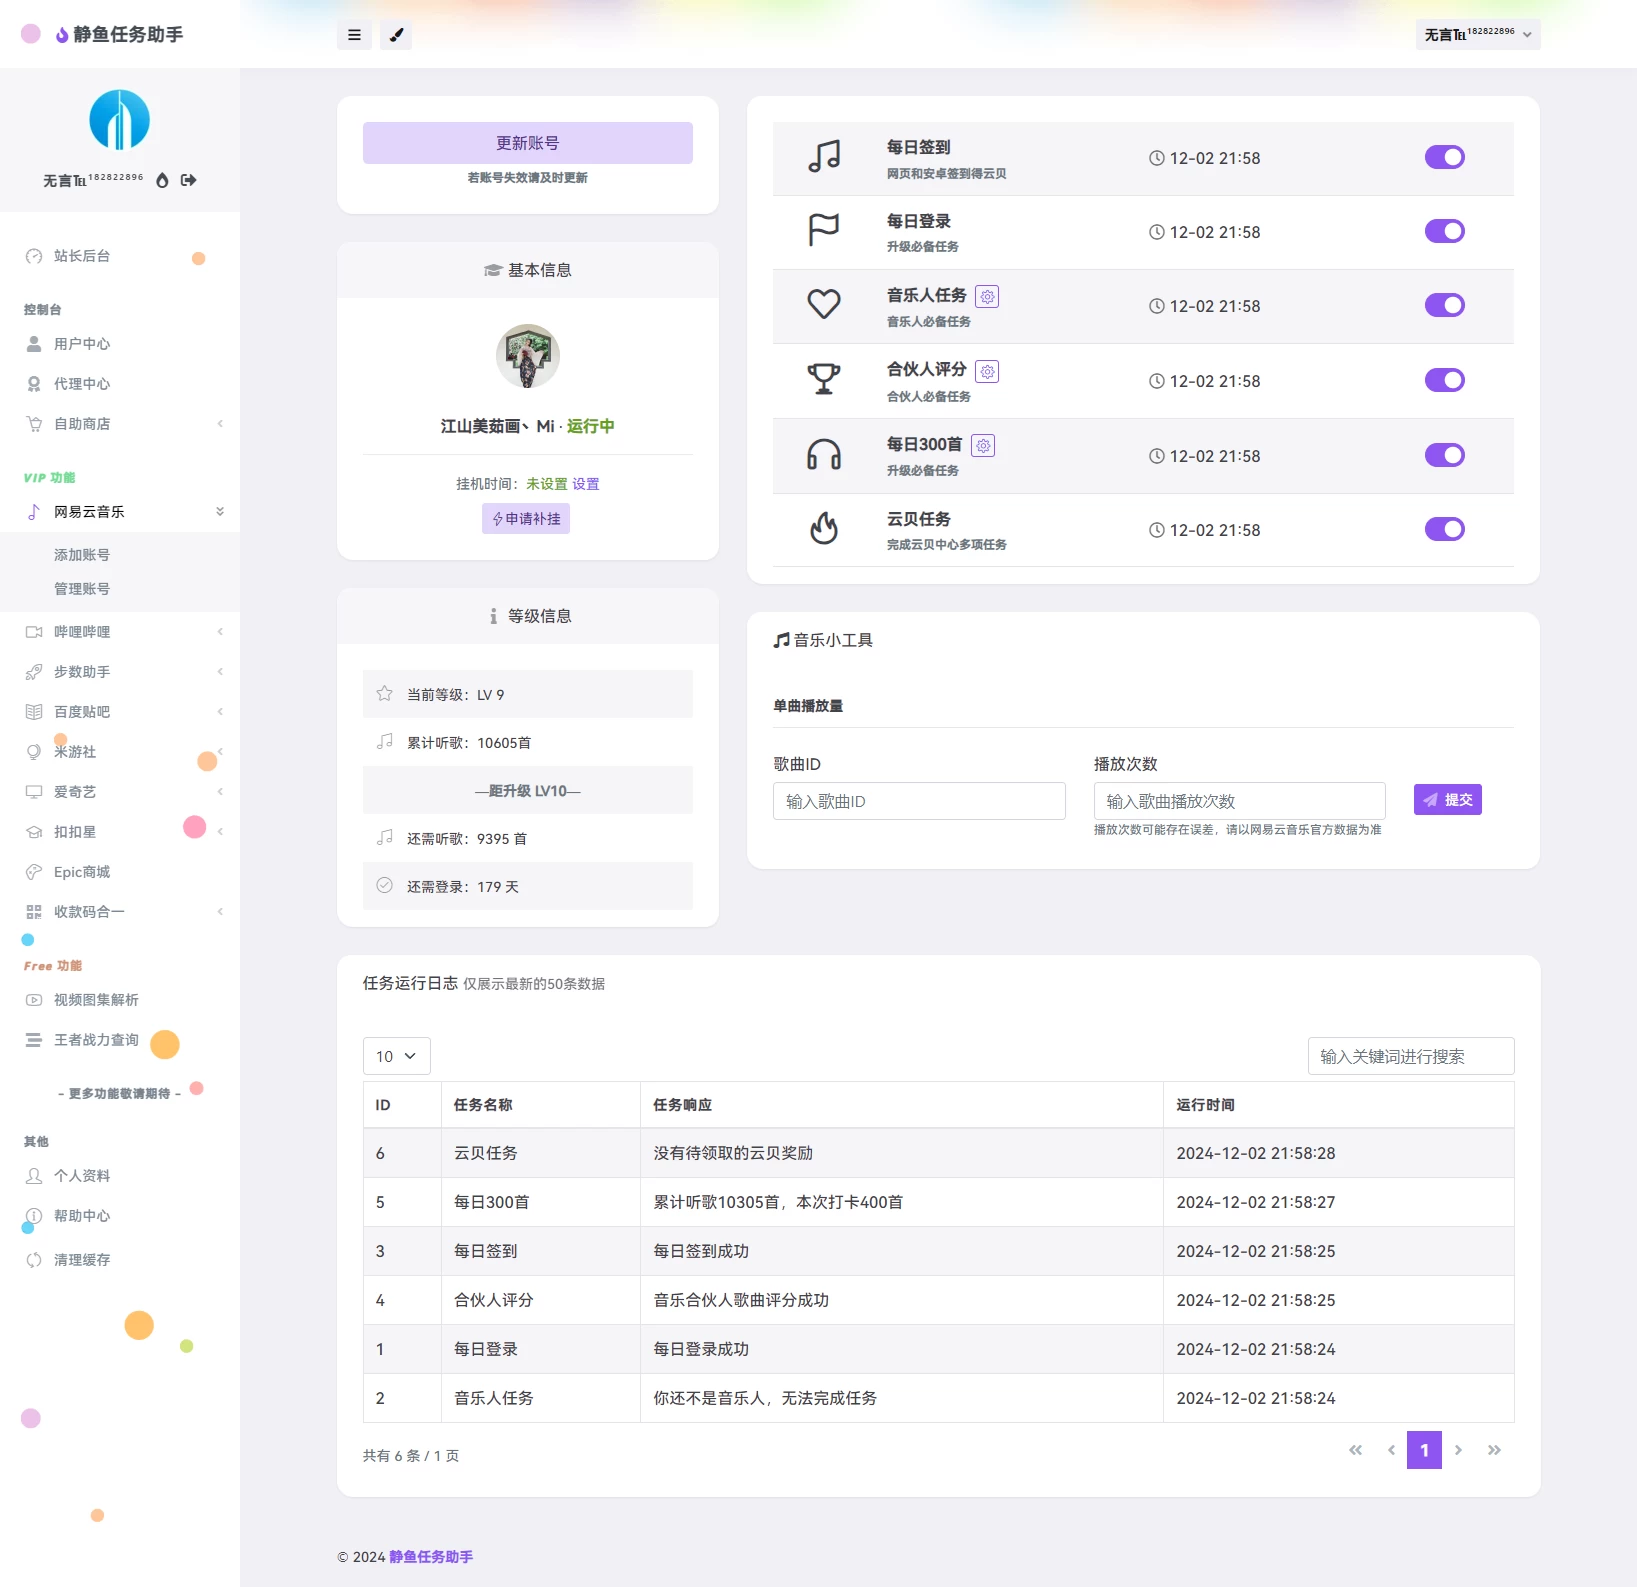Click the 申请补挂 button

[x=526, y=519]
